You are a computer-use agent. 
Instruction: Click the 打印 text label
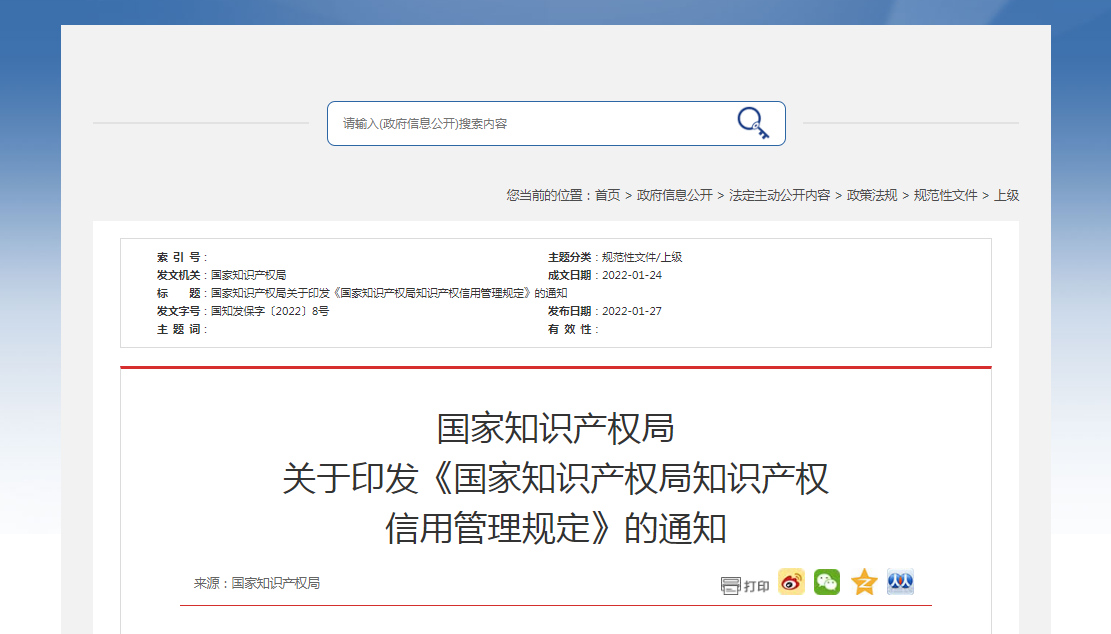click(756, 587)
